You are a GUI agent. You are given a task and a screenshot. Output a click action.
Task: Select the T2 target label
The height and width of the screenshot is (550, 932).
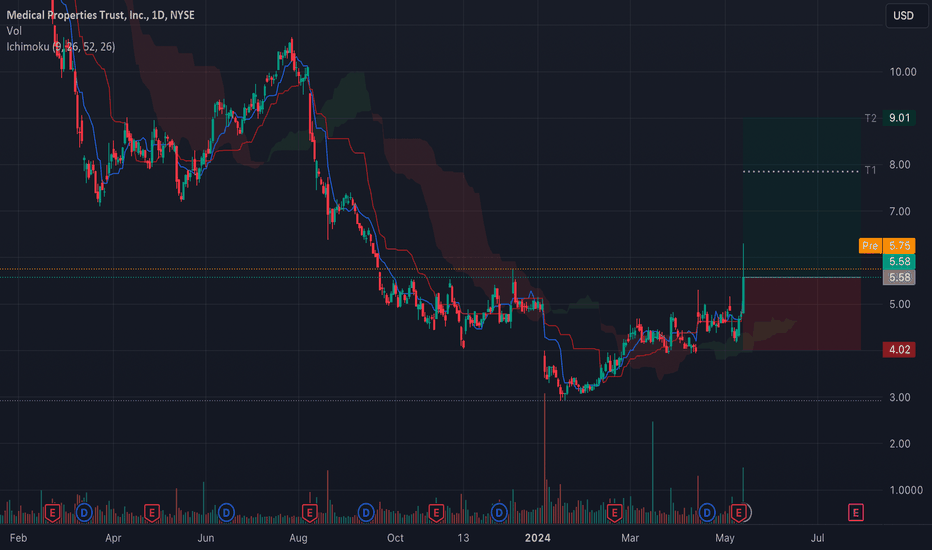tap(871, 118)
